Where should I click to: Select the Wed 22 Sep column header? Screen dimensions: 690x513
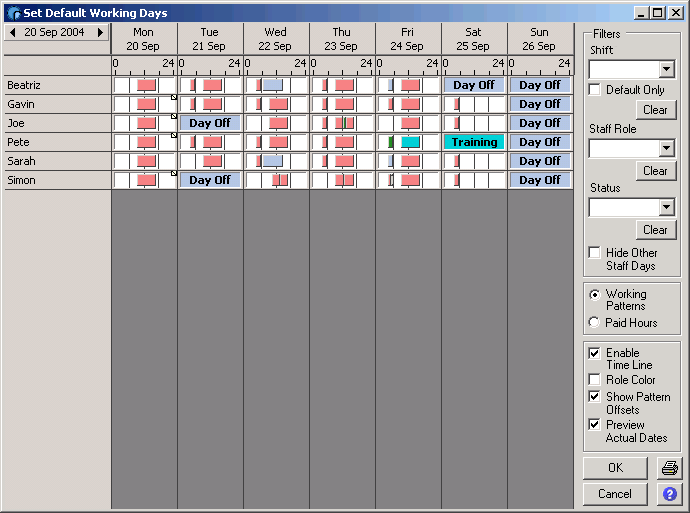pyautogui.click(x=276, y=39)
